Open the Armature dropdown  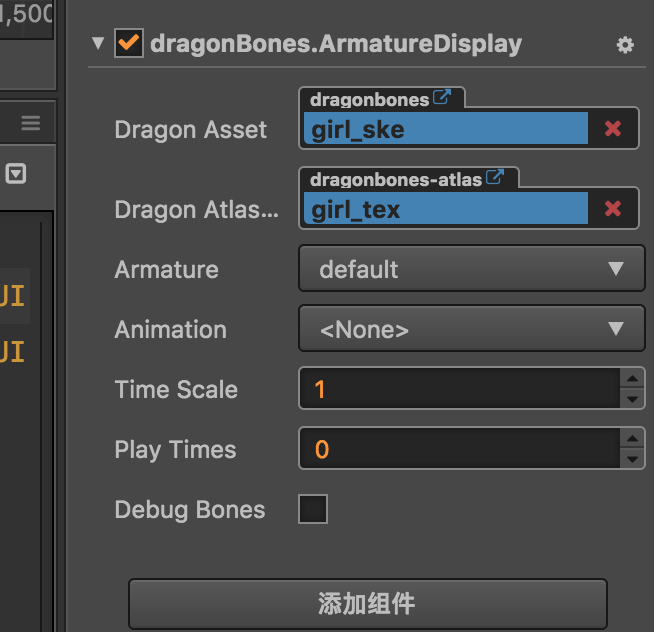click(471, 269)
